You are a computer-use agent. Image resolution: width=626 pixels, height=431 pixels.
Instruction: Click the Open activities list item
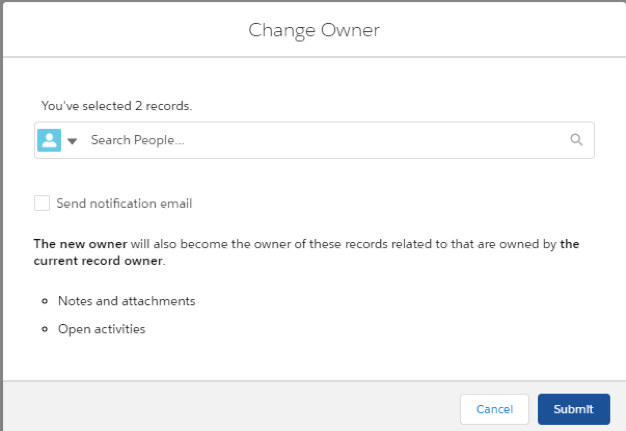tap(101, 329)
